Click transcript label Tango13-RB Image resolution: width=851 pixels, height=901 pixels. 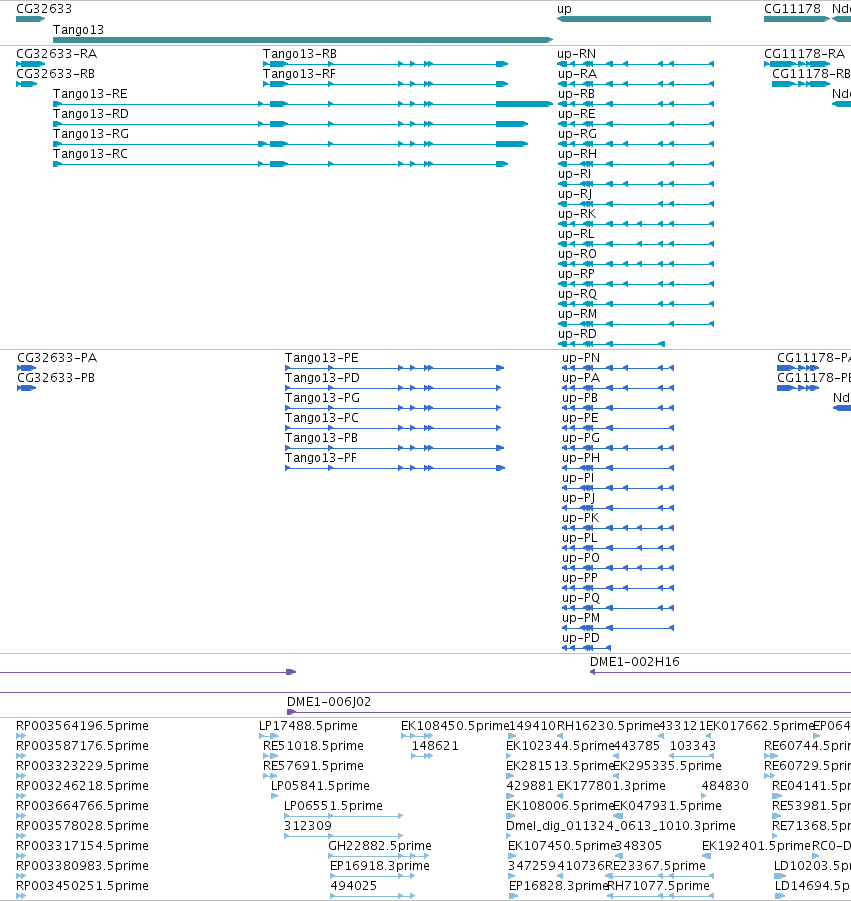coord(300,54)
